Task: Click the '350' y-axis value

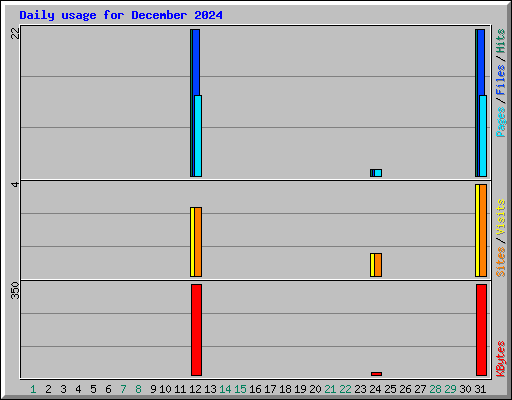Action: click(15, 290)
